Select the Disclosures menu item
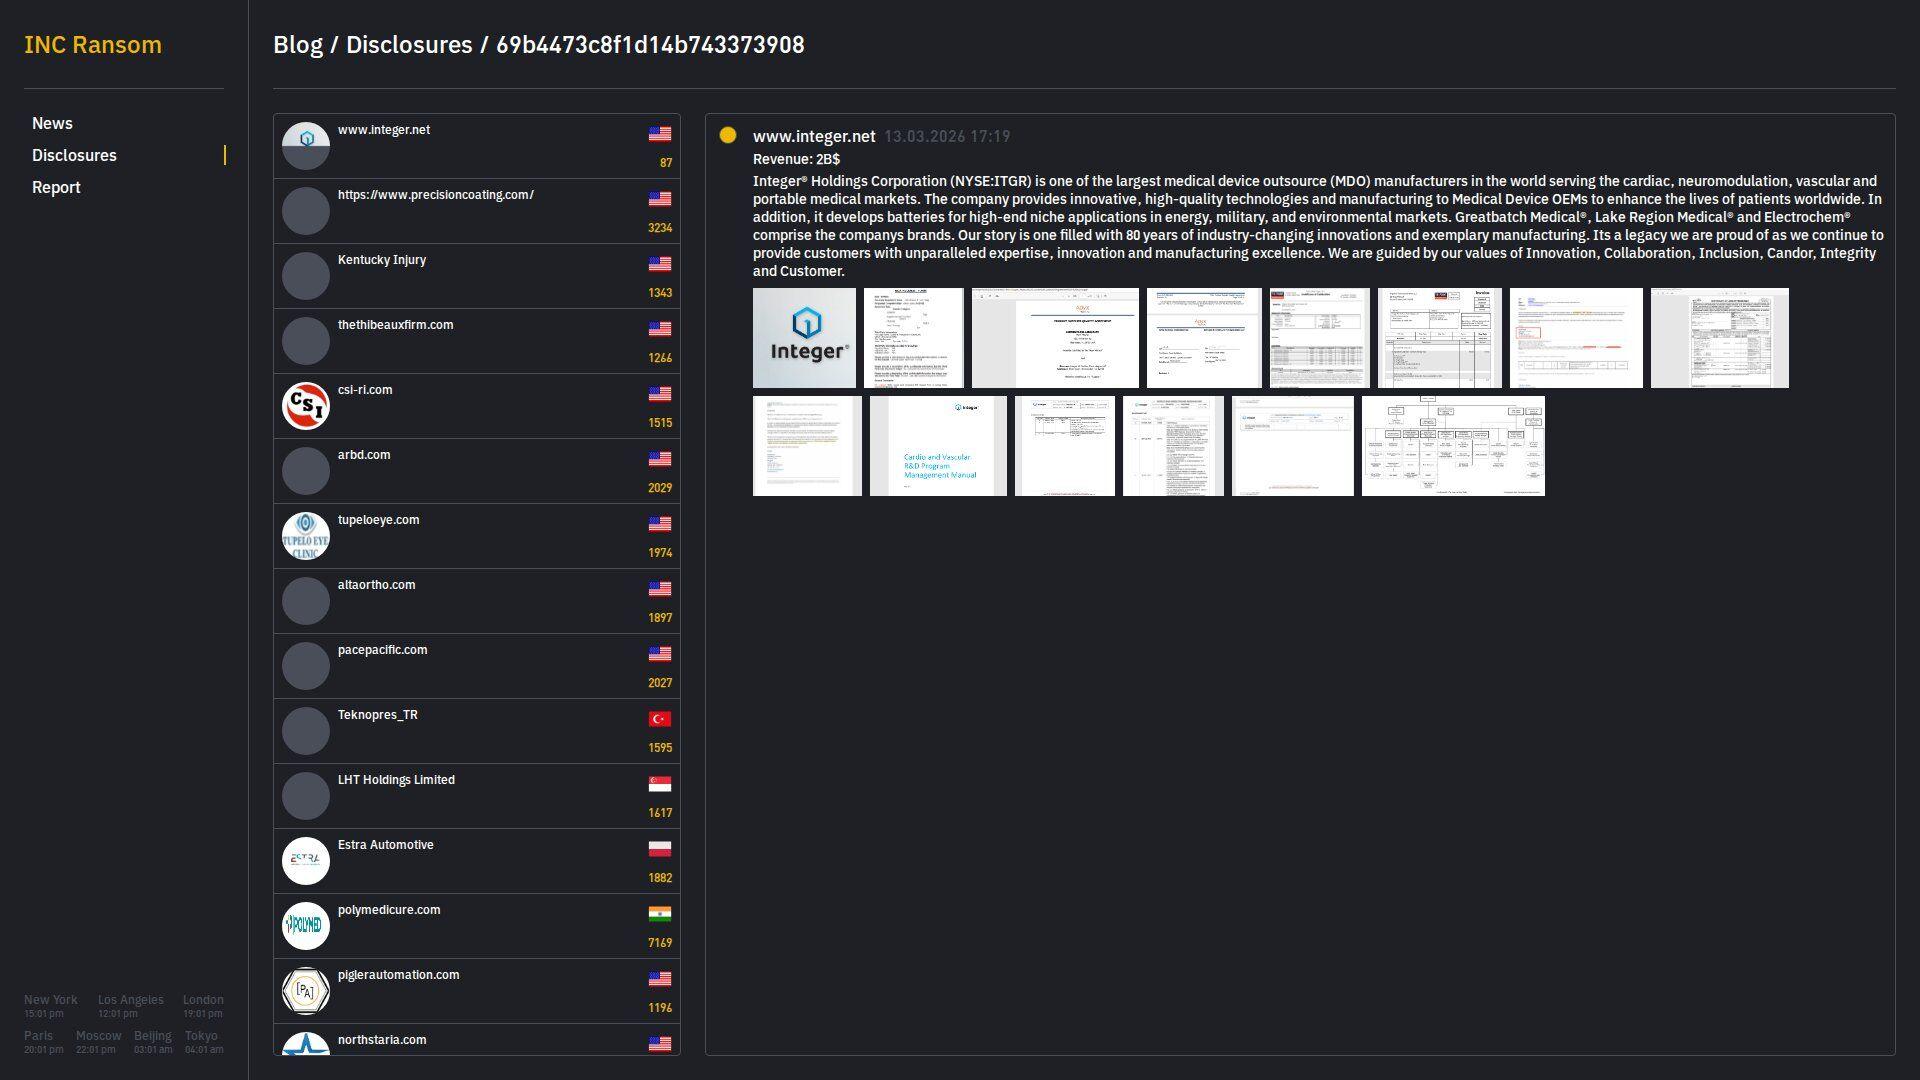The height and width of the screenshot is (1080, 1920). pos(74,155)
